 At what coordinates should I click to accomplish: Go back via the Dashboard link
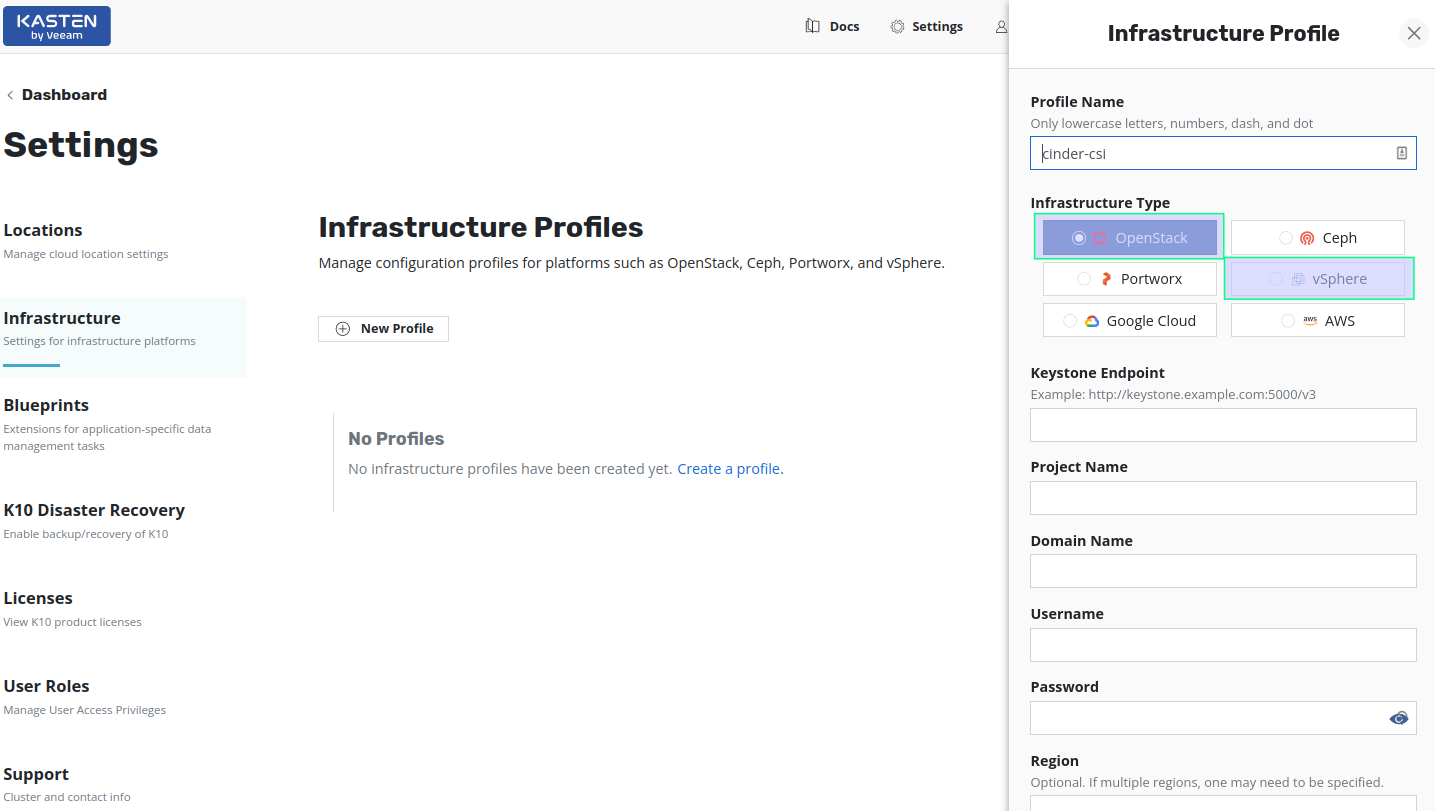[x=64, y=95]
